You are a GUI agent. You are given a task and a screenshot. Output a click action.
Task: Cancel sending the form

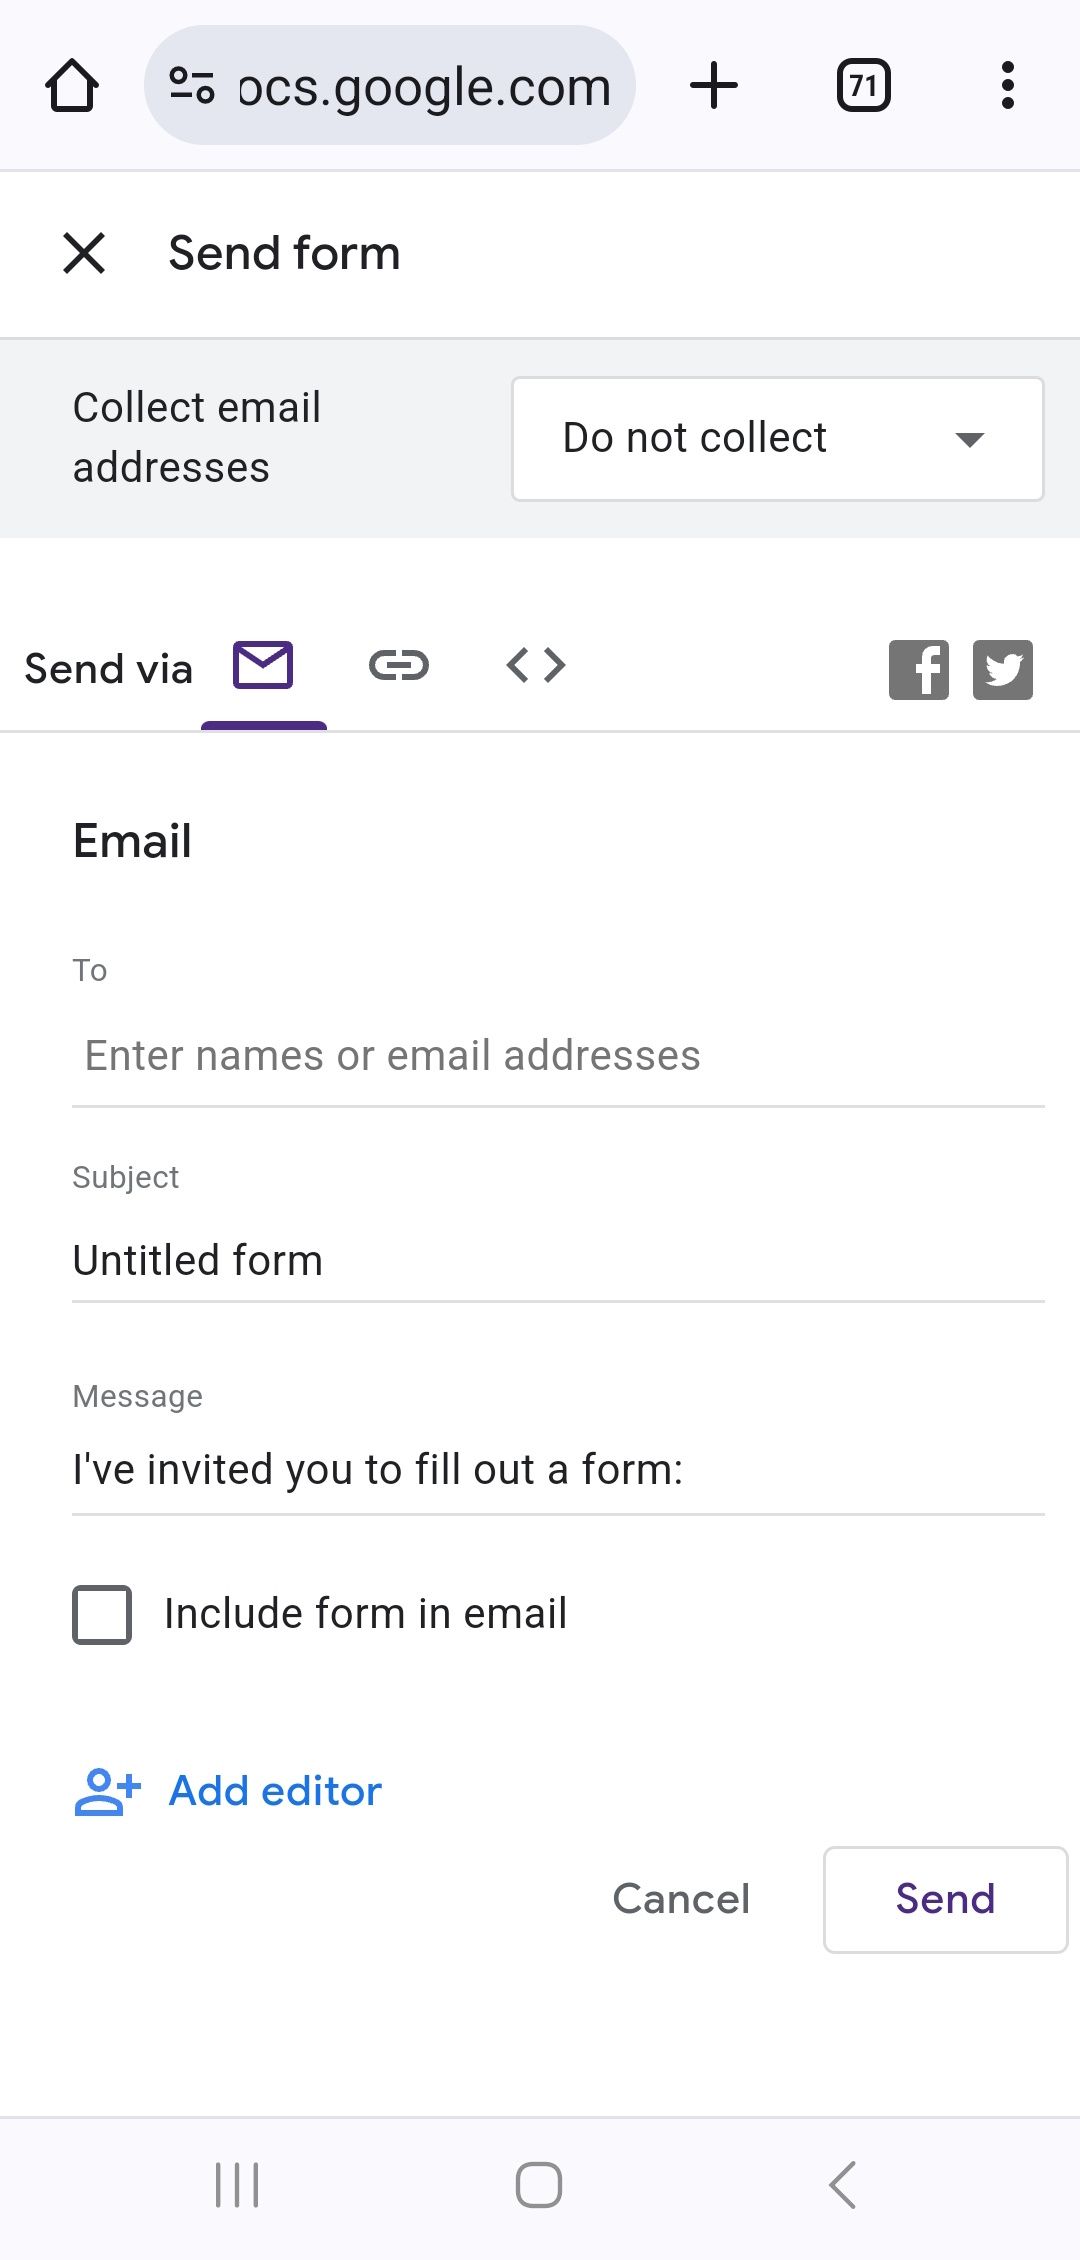pos(680,1899)
